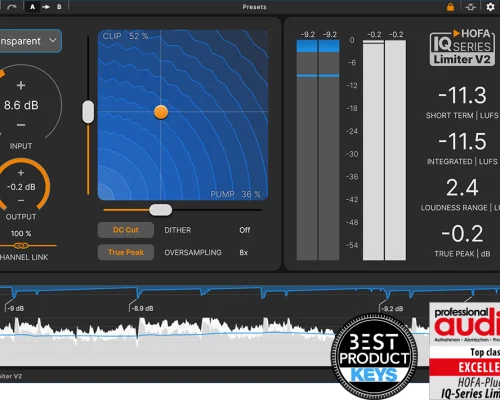Click the horizontal PUMP slider handle
500x400 pixels.
160,210
